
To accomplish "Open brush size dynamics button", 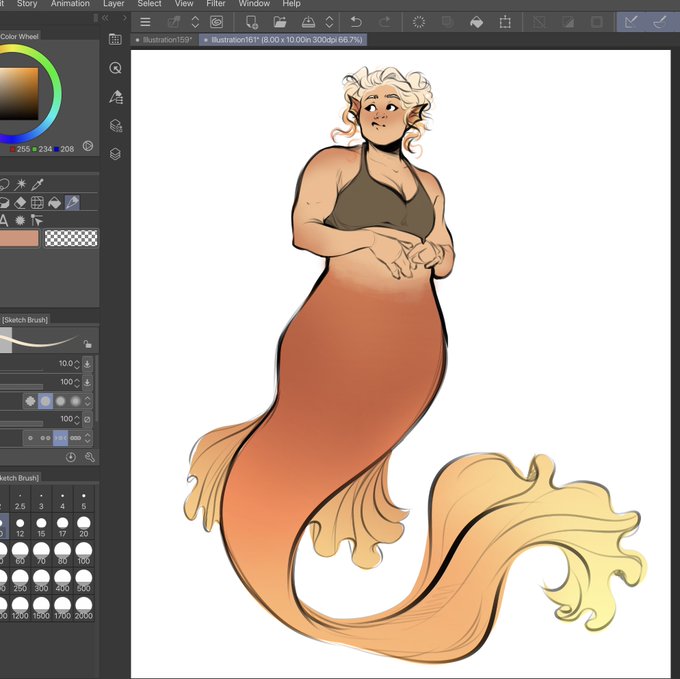I will click(x=87, y=364).
